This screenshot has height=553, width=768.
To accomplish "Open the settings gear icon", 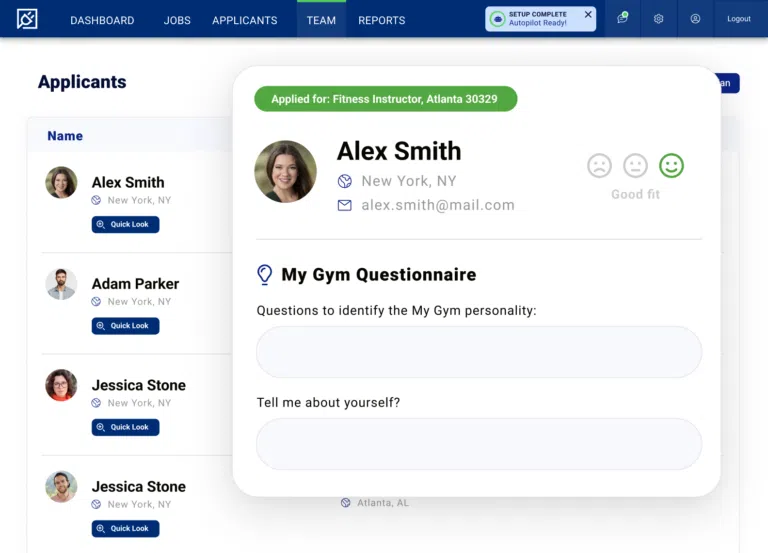I will [x=658, y=19].
